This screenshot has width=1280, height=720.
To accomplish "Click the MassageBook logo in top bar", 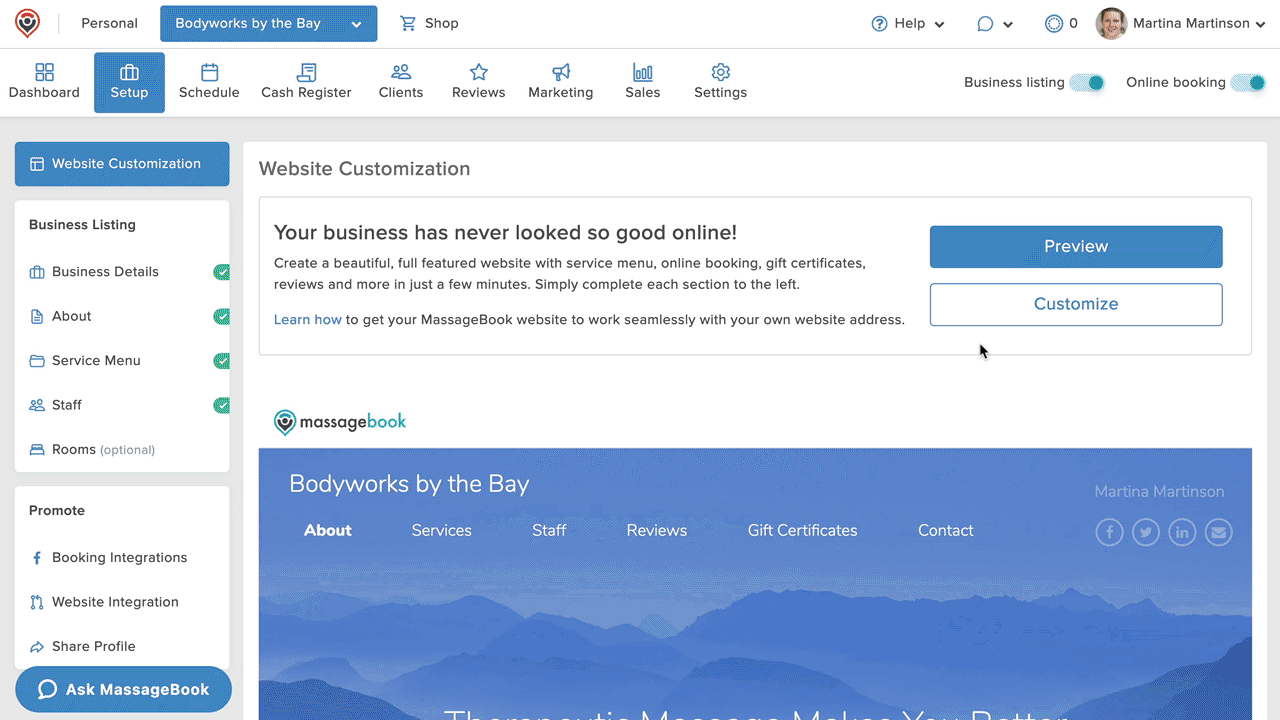I will (x=28, y=23).
